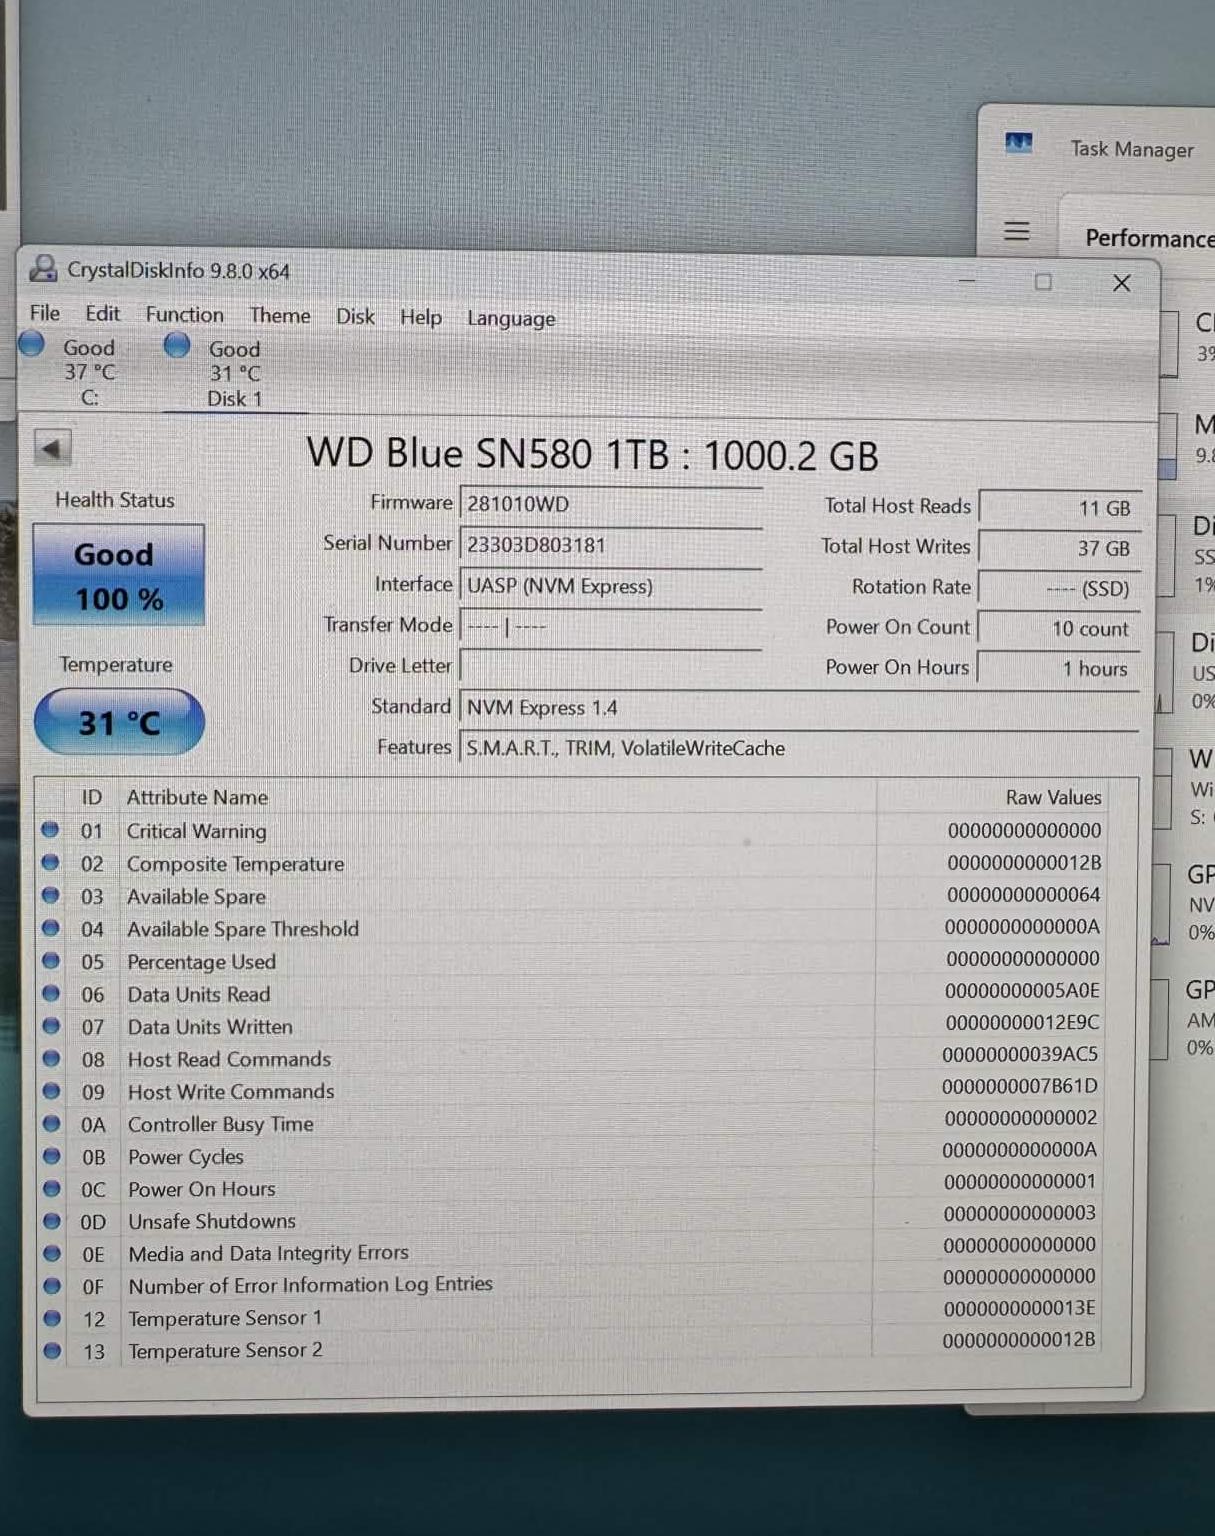Click the Standard field NVM Express 1.4
This screenshot has width=1215, height=1536.
[x=799, y=708]
